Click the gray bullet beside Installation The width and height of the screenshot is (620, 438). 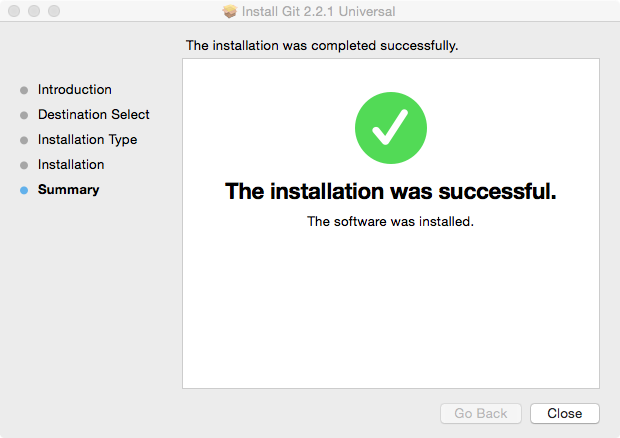24,165
